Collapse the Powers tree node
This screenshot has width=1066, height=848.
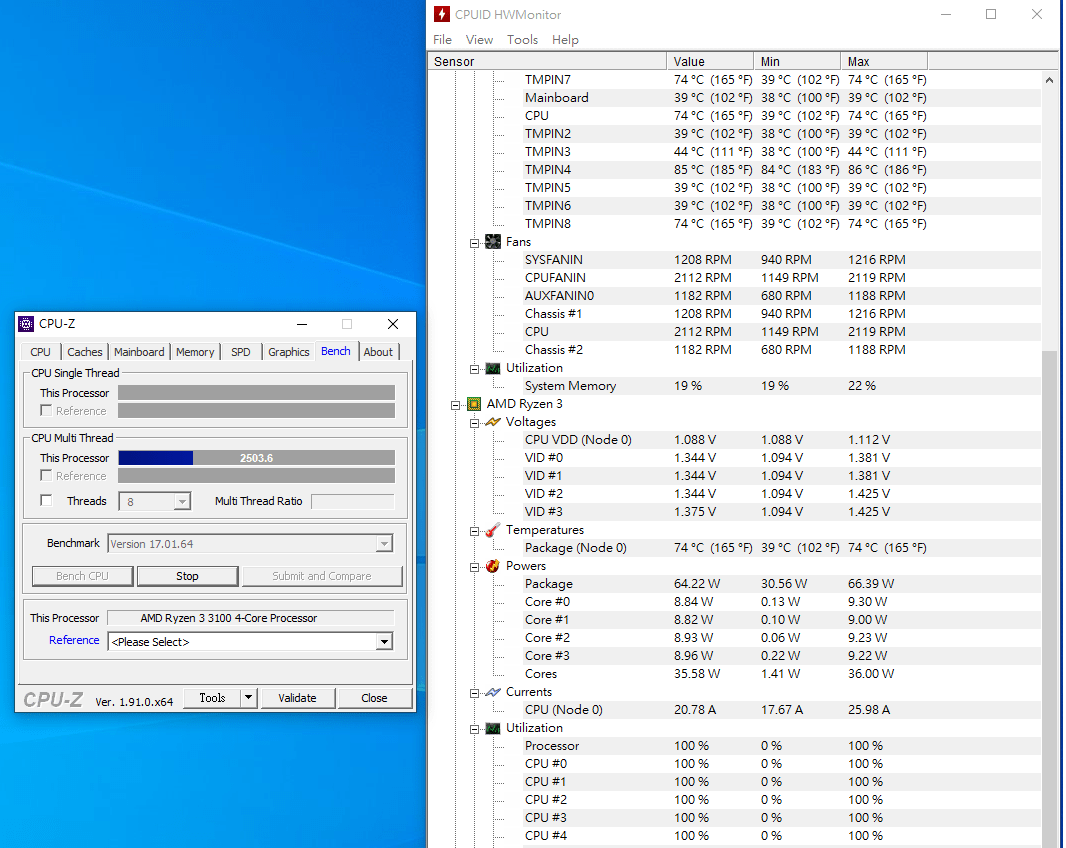475,567
